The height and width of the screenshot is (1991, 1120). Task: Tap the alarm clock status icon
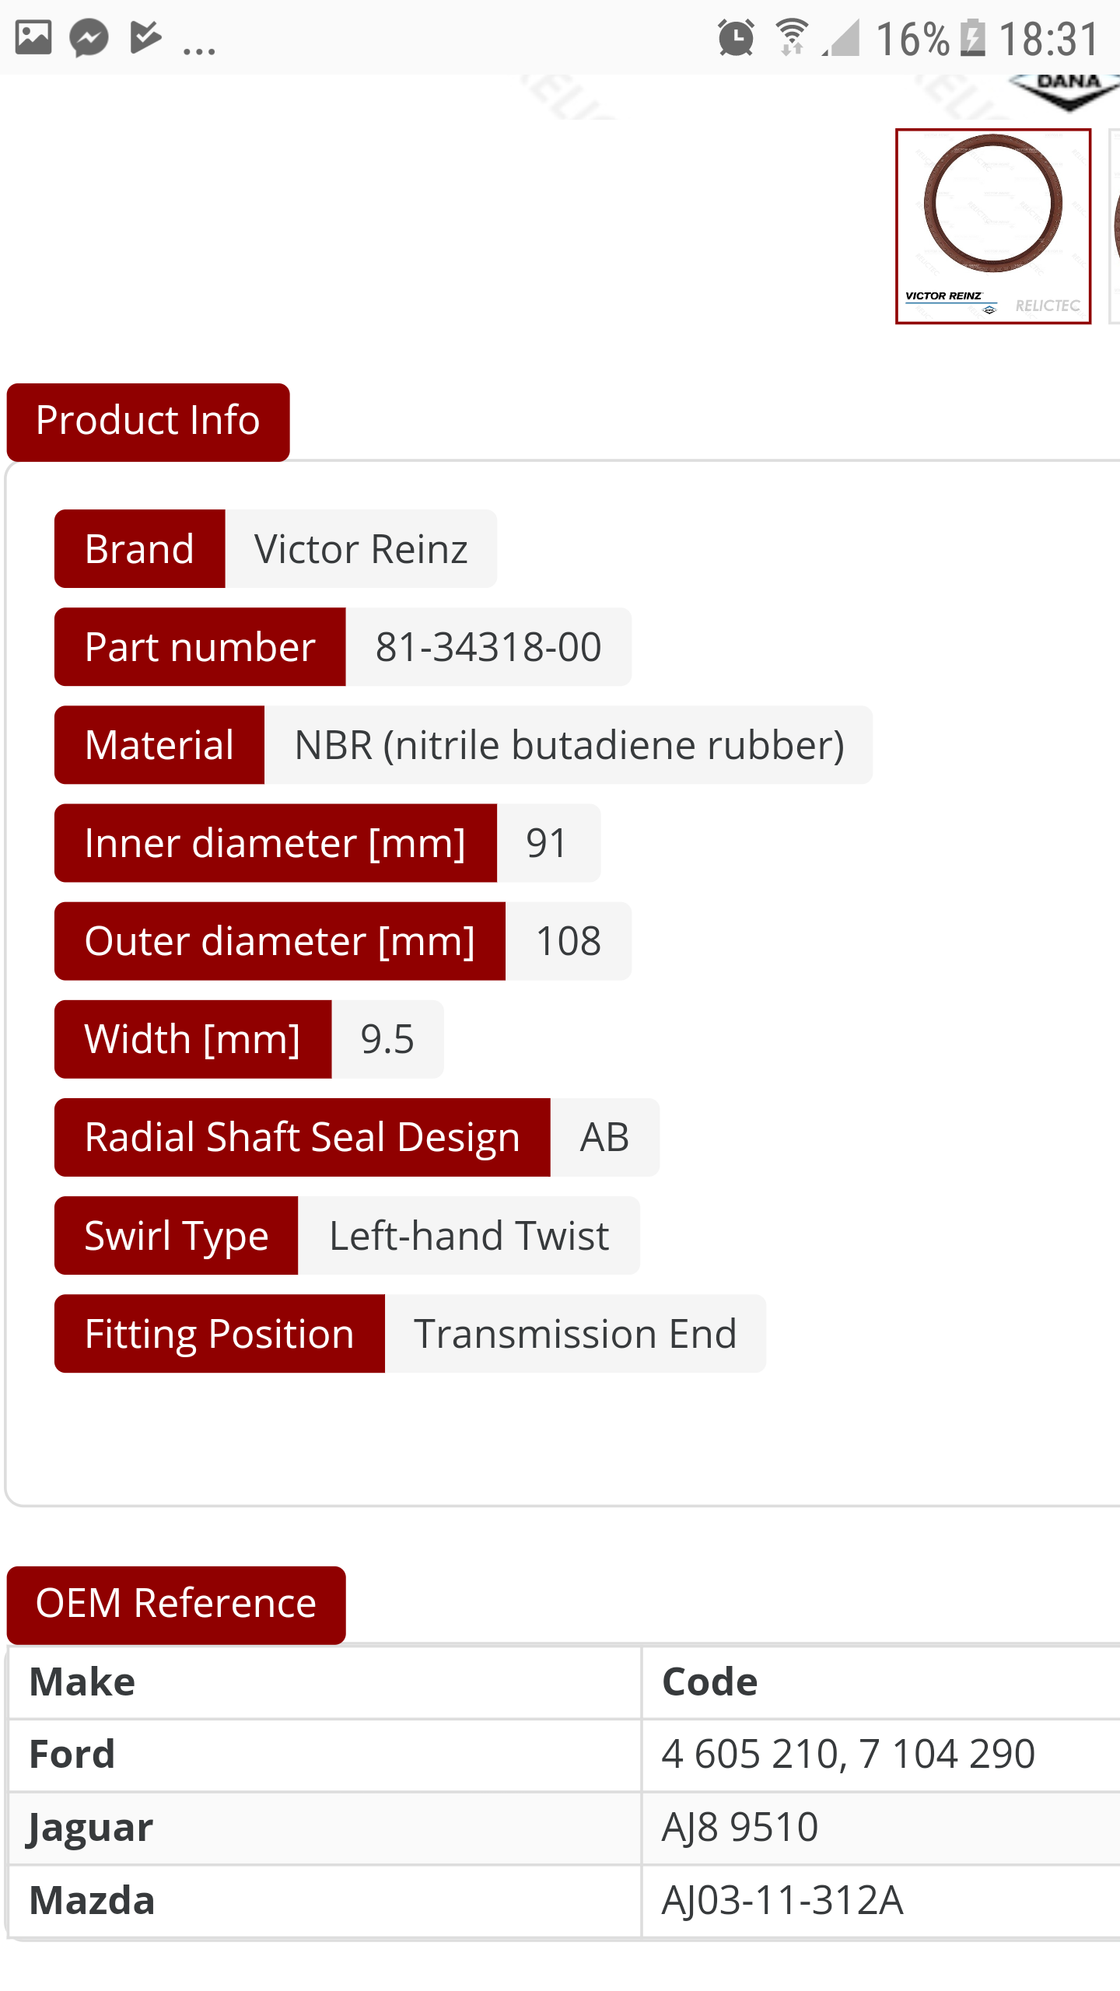pyautogui.click(x=736, y=38)
